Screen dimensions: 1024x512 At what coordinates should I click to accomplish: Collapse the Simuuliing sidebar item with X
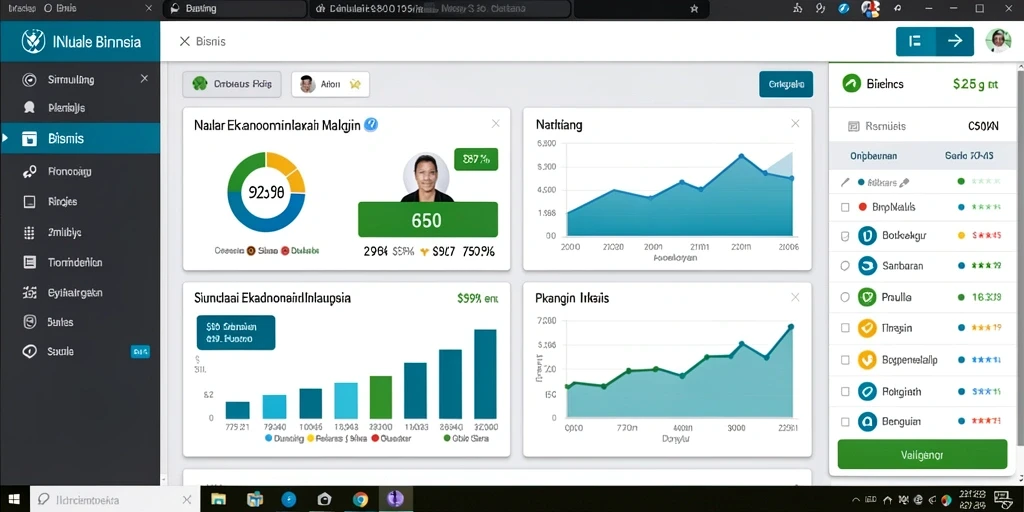(x=144, y=79)
